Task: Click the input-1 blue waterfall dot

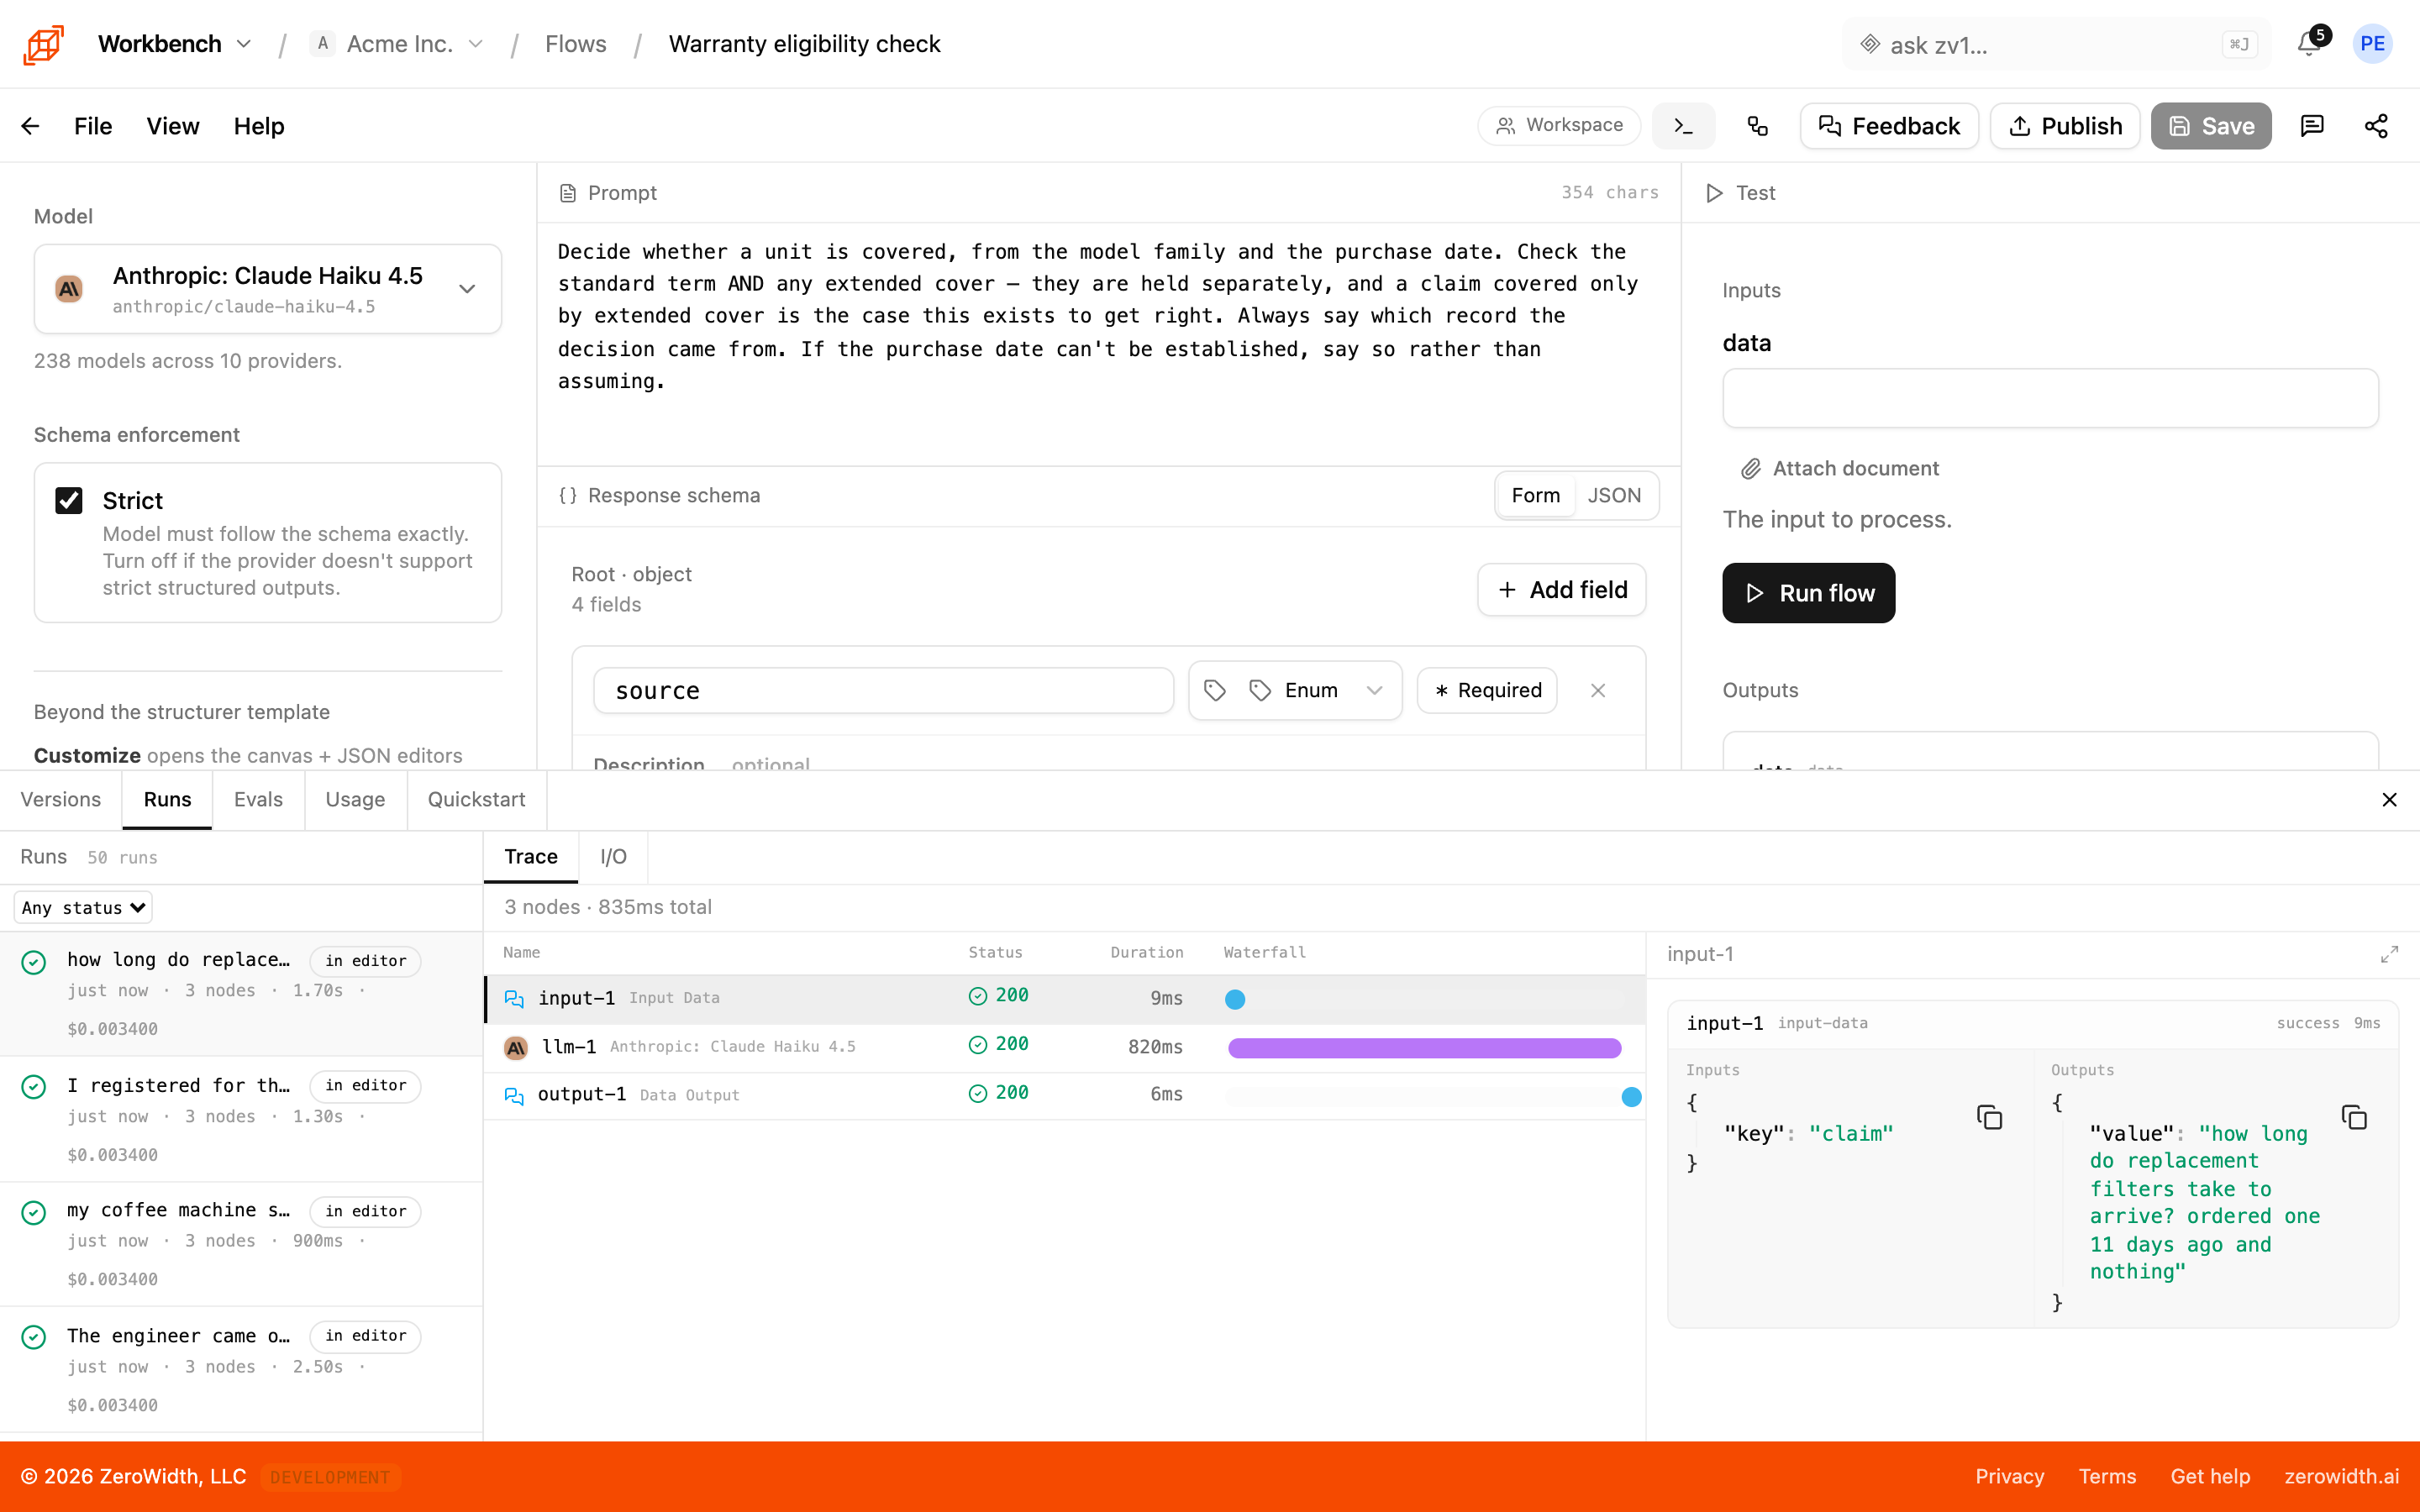Action: pos(1235,999)
